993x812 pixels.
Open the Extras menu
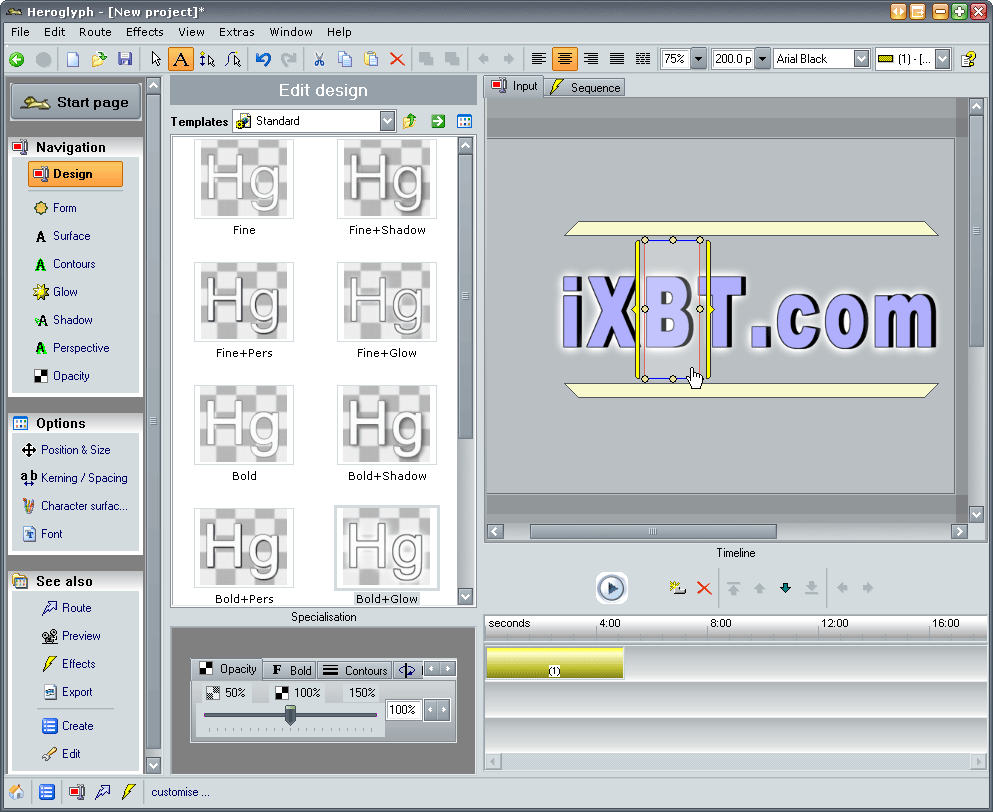tap(236, 32)
